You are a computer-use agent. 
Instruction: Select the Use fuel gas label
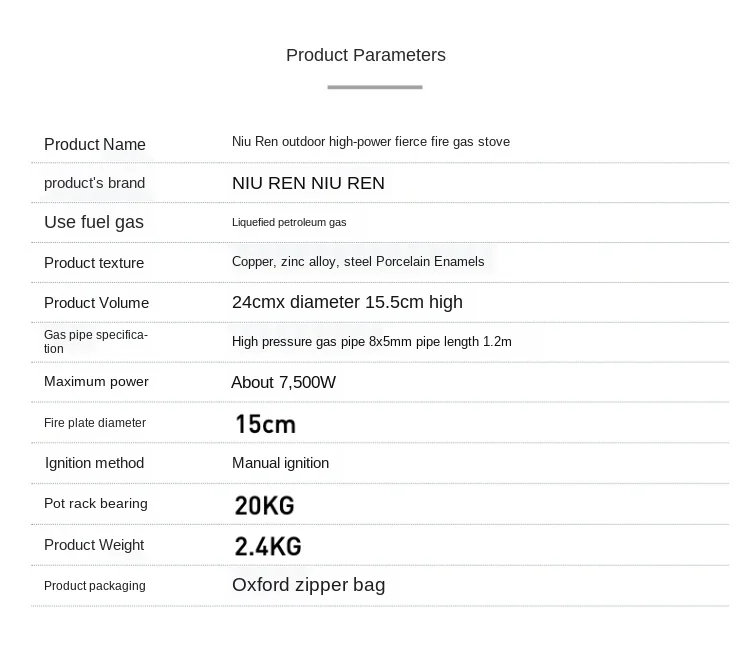(x=94, y=222)
